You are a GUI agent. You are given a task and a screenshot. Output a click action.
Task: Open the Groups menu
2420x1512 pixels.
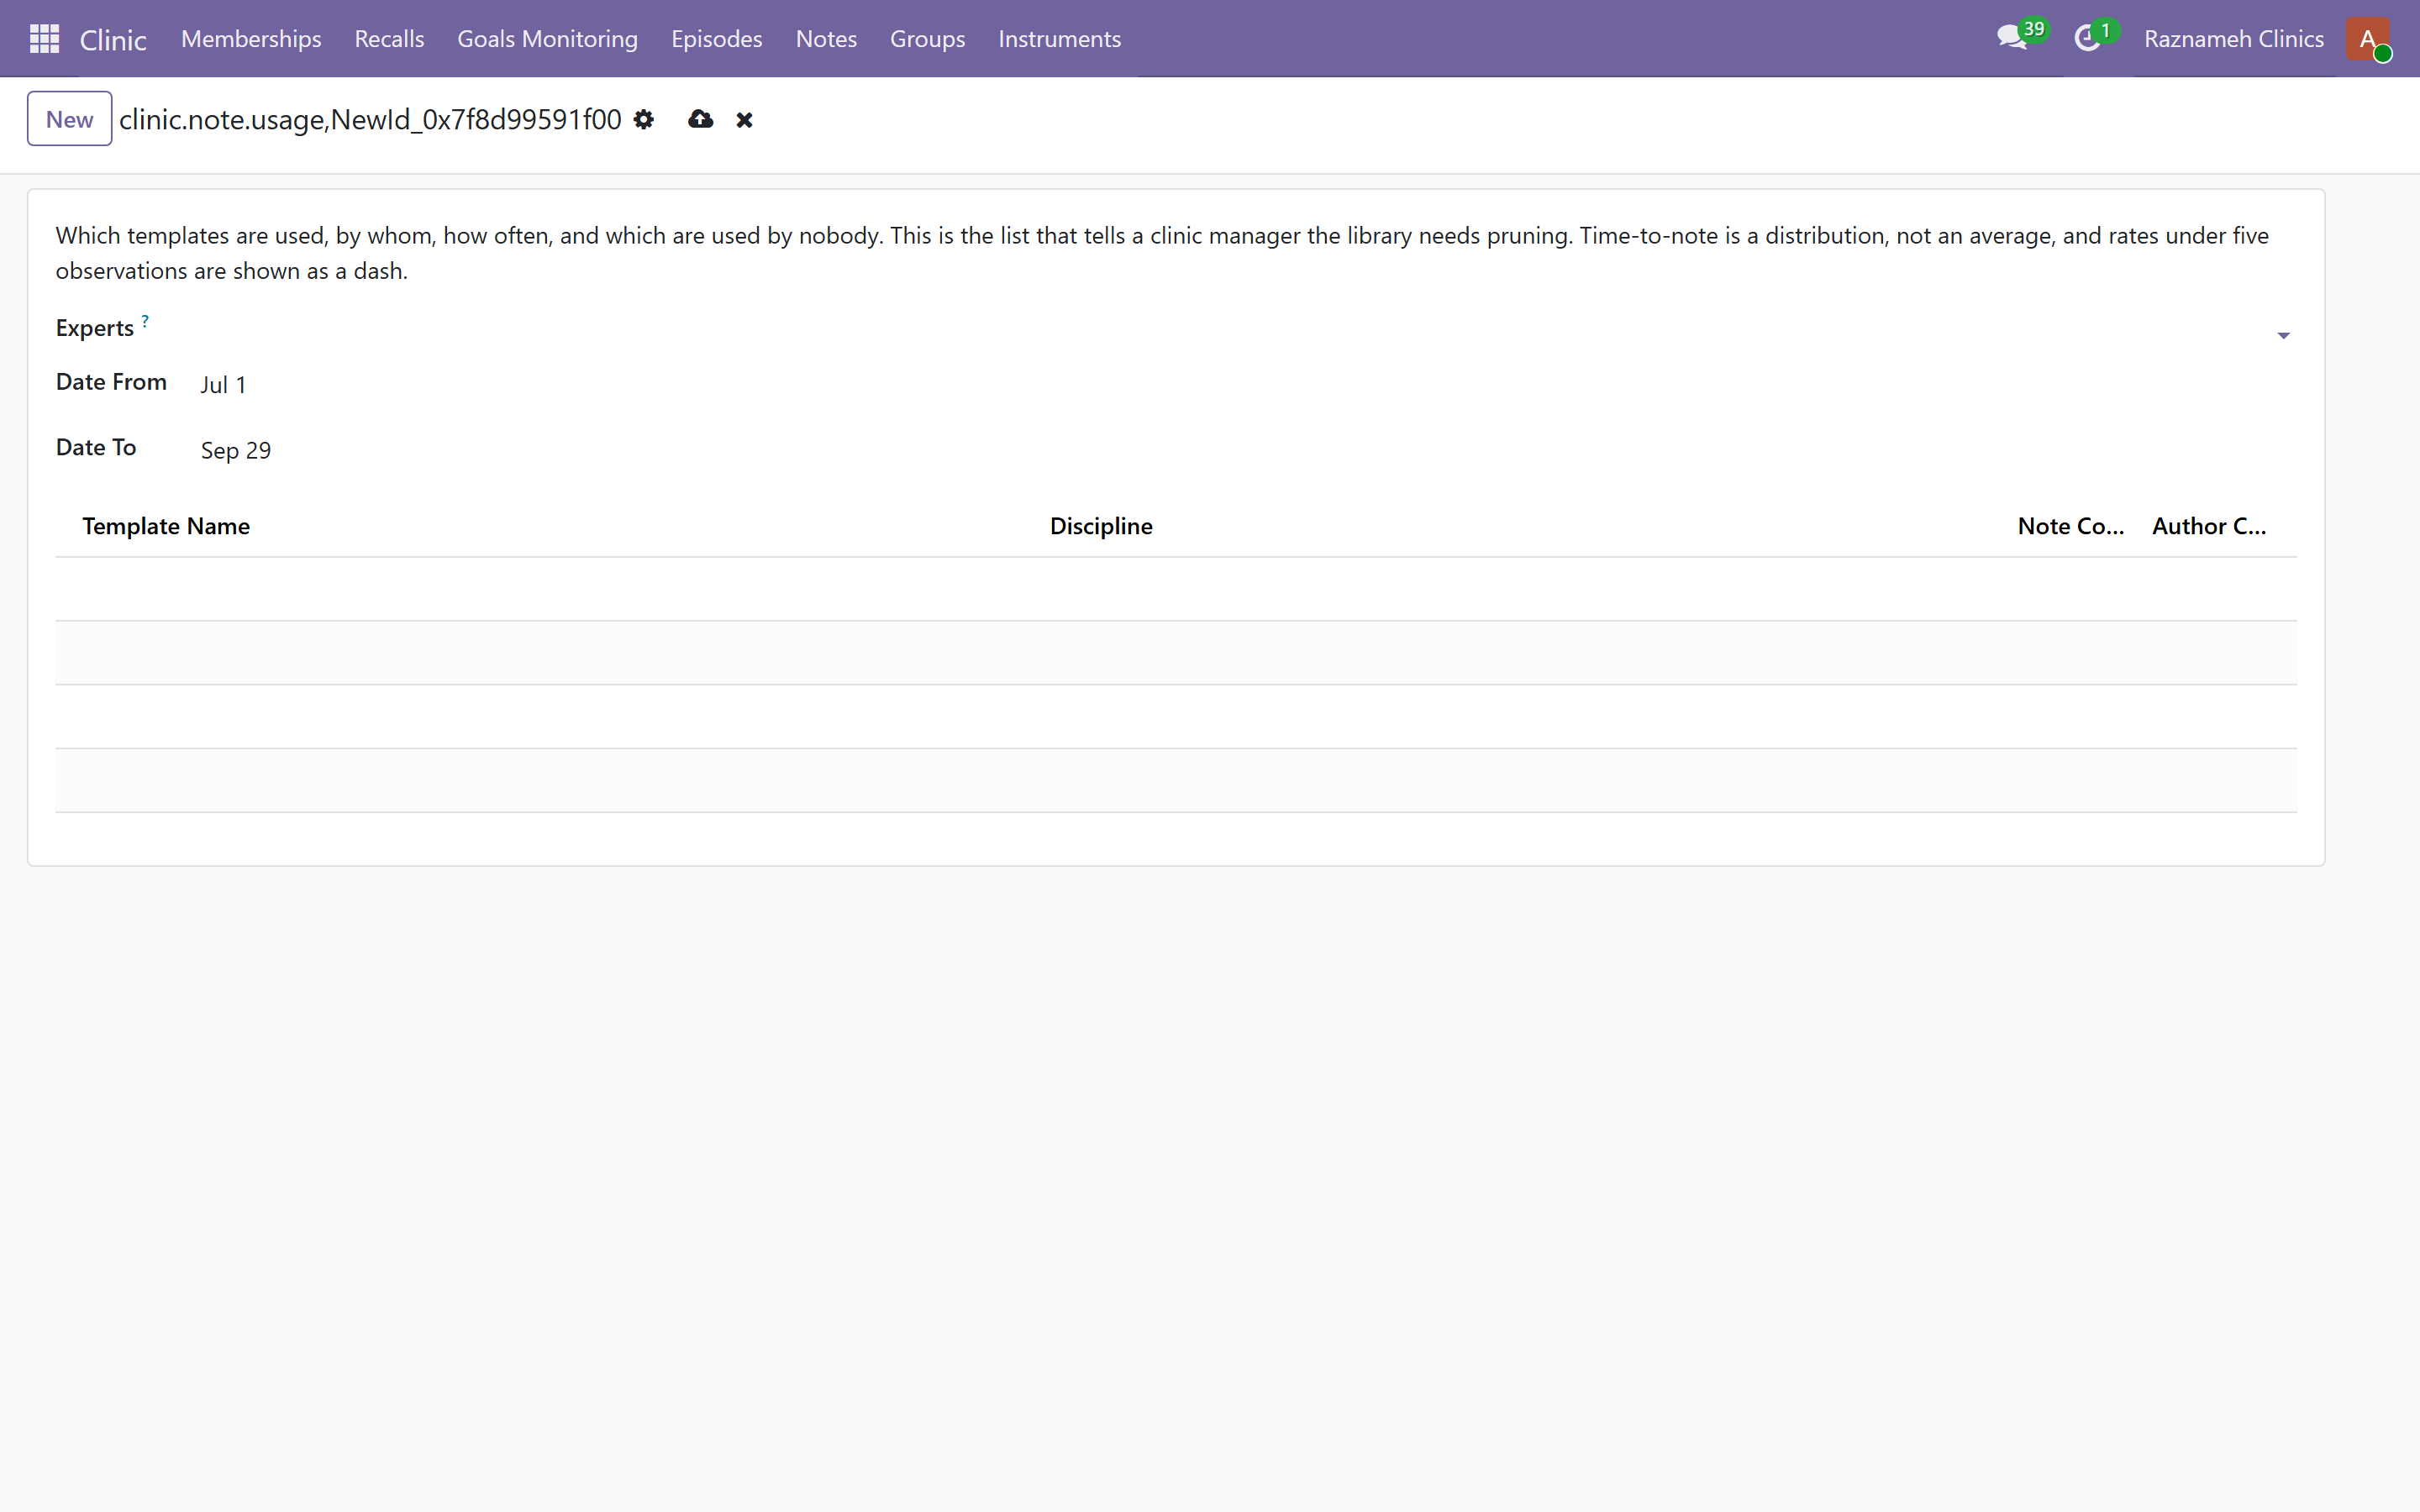(x=927, y=39)
